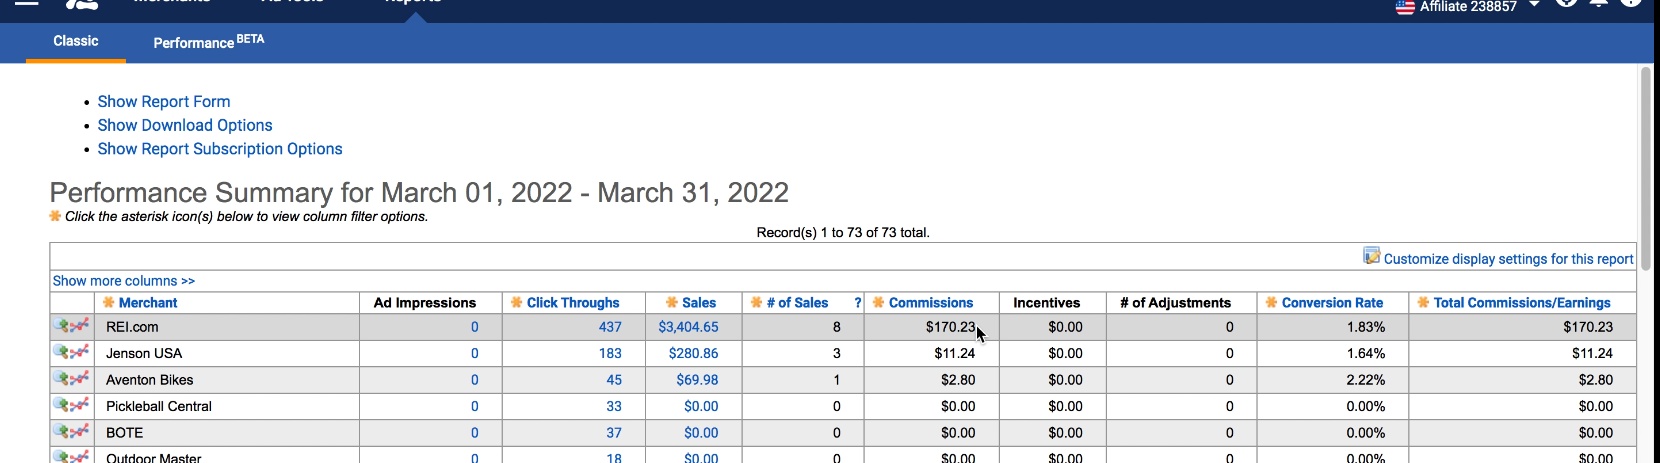Image resolution: width=1660 pixels, height=463 pixels.
Task: Open the trend graph icon for BOTE
Action: [x=80, y=432]
